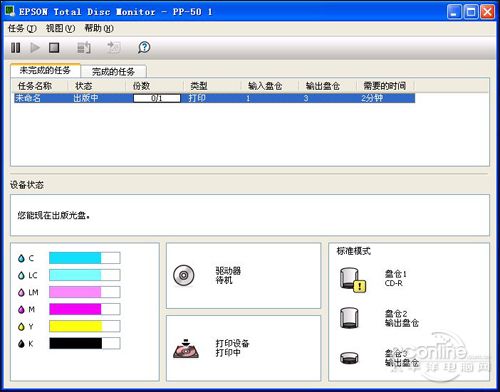Click the job priority toolbar icon
Viewport: 500px width, 392px height.
pyautogui.click(x=84, y=48)
